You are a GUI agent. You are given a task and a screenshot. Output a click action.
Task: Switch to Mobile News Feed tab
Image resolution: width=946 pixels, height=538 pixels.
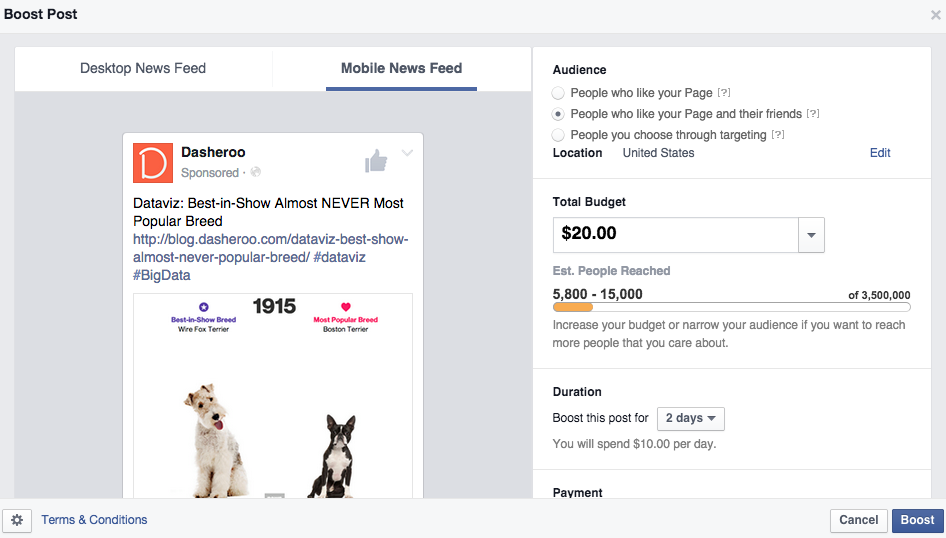click(401, 69)
